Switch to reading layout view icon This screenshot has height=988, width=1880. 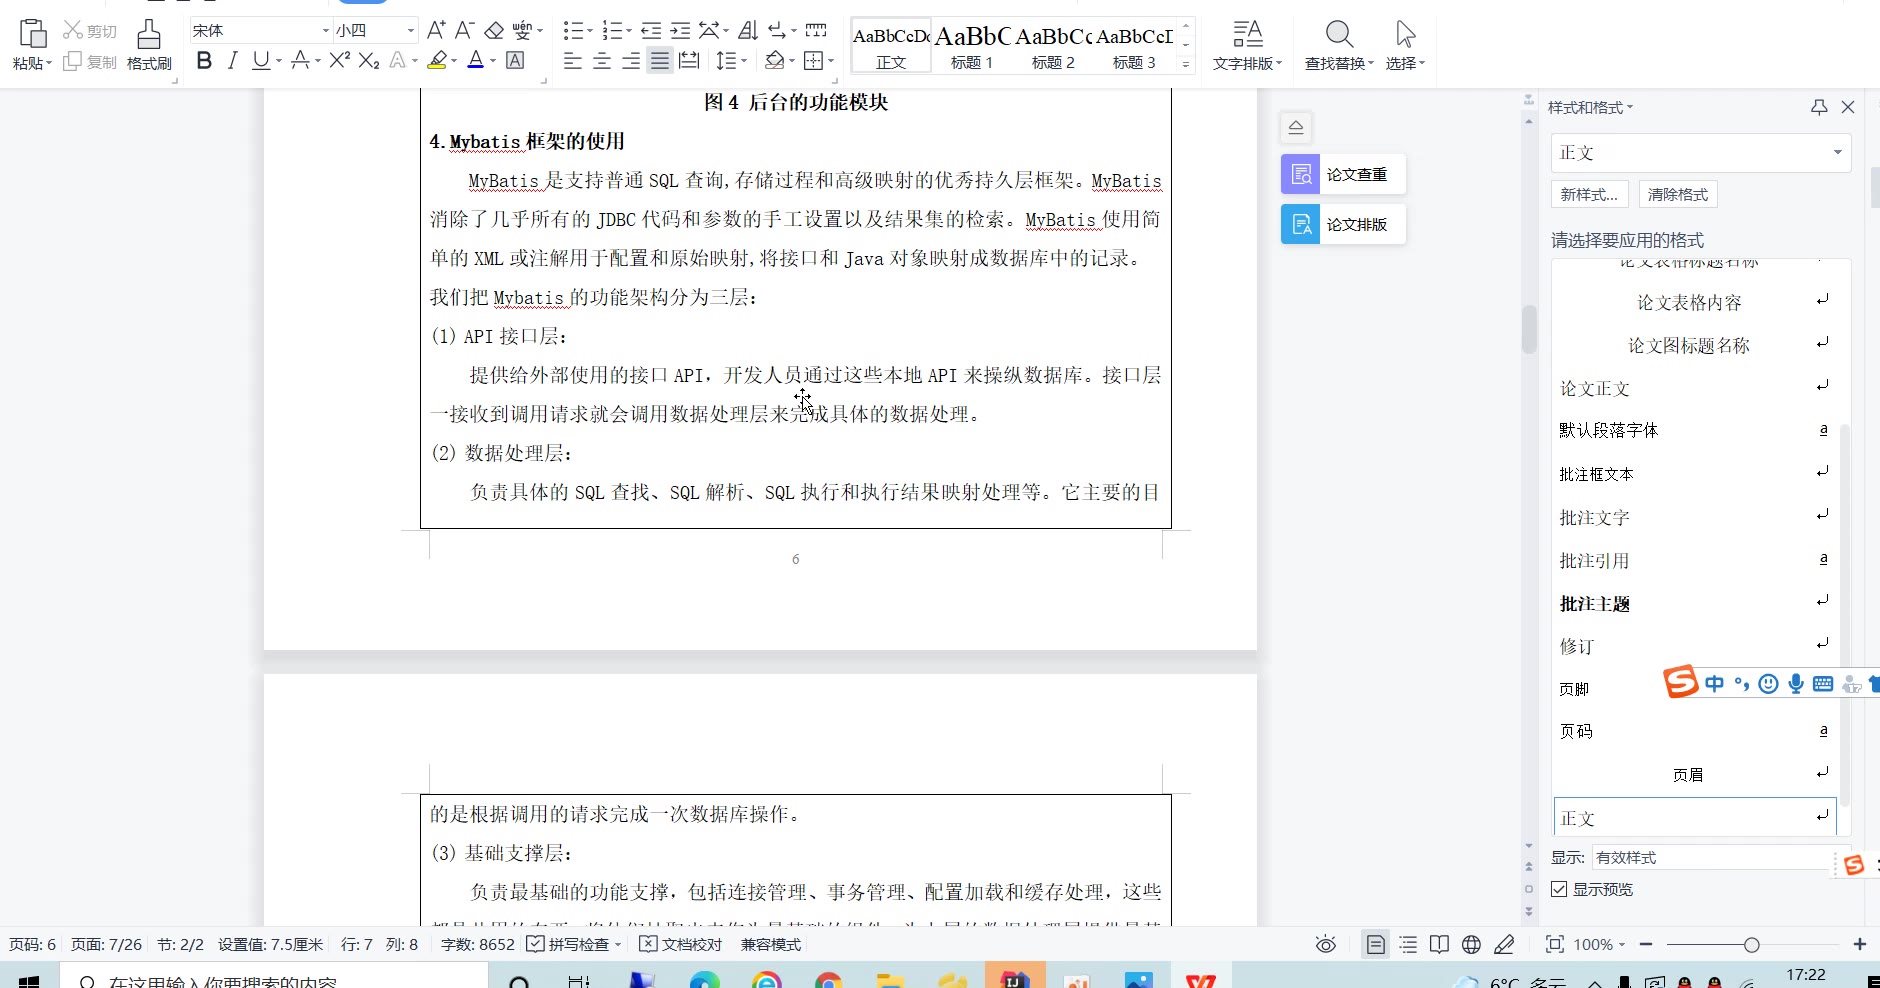(x=1439, y=944)
